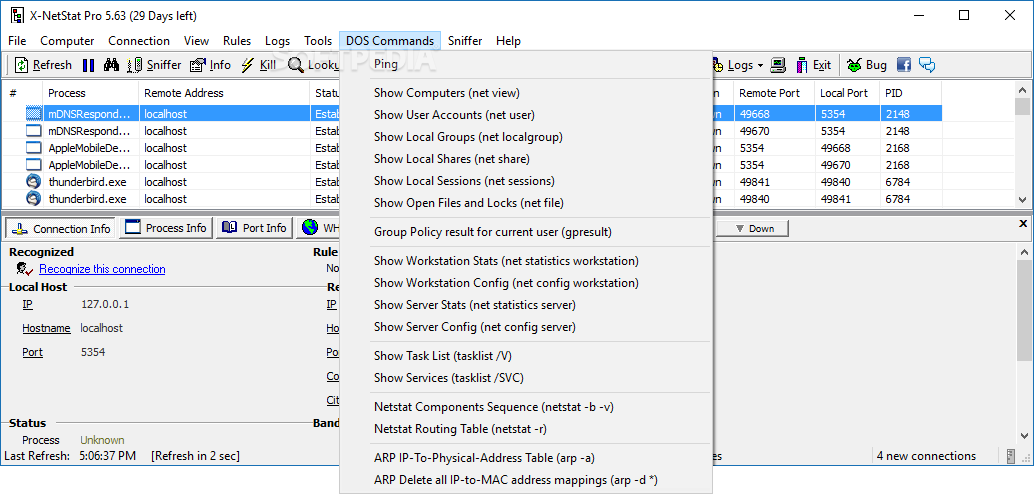1034x494 pixels.
Task: Close the DOS Commands menu header
Action: tap(390, 41)
